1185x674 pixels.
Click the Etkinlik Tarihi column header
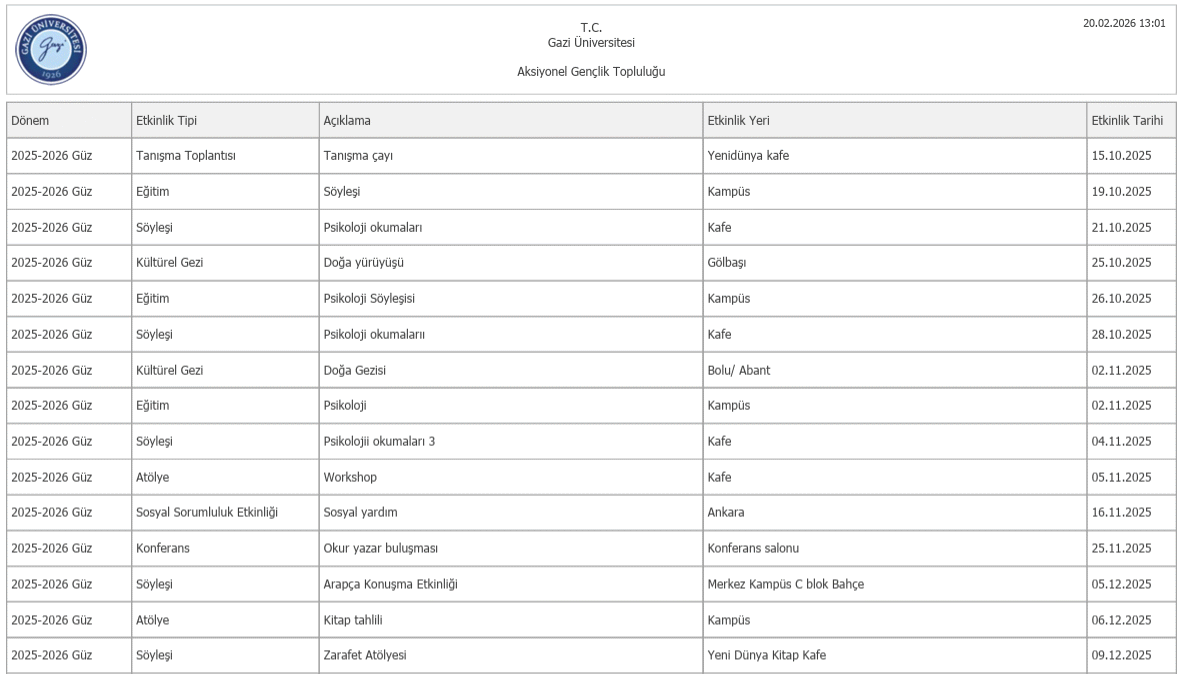1127,121
